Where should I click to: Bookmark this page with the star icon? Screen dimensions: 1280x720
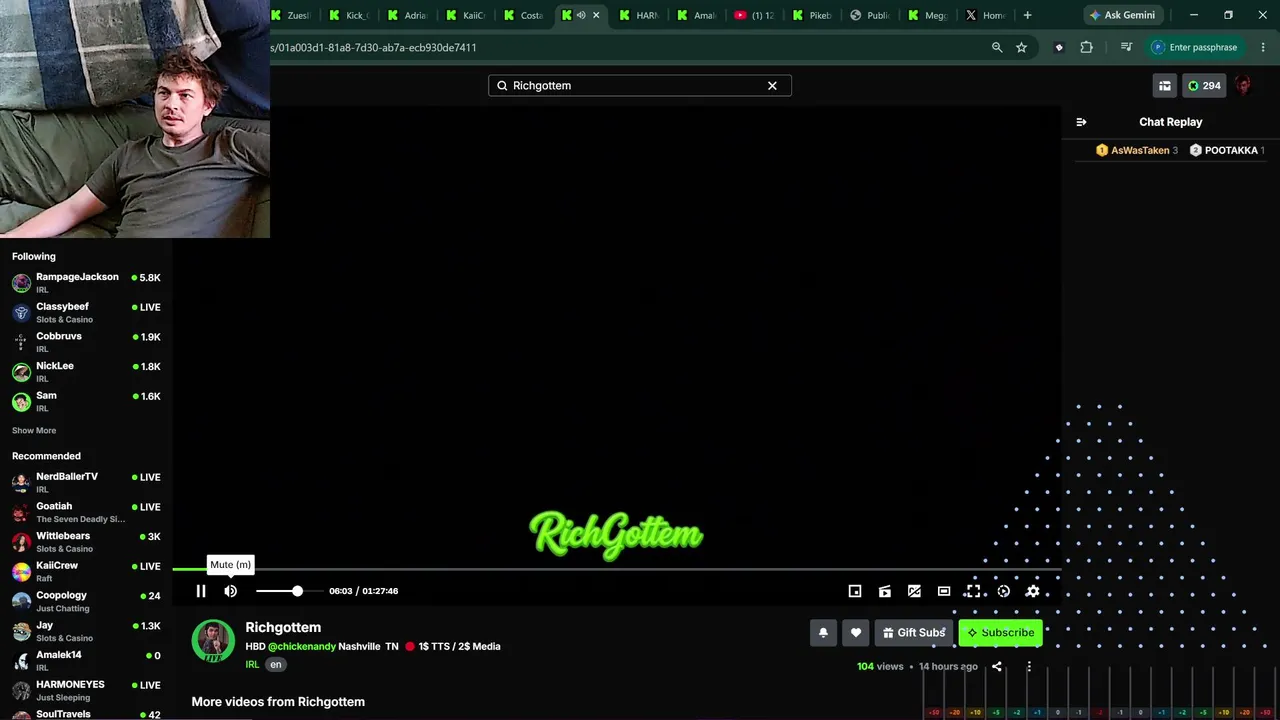pos(1021,47)
